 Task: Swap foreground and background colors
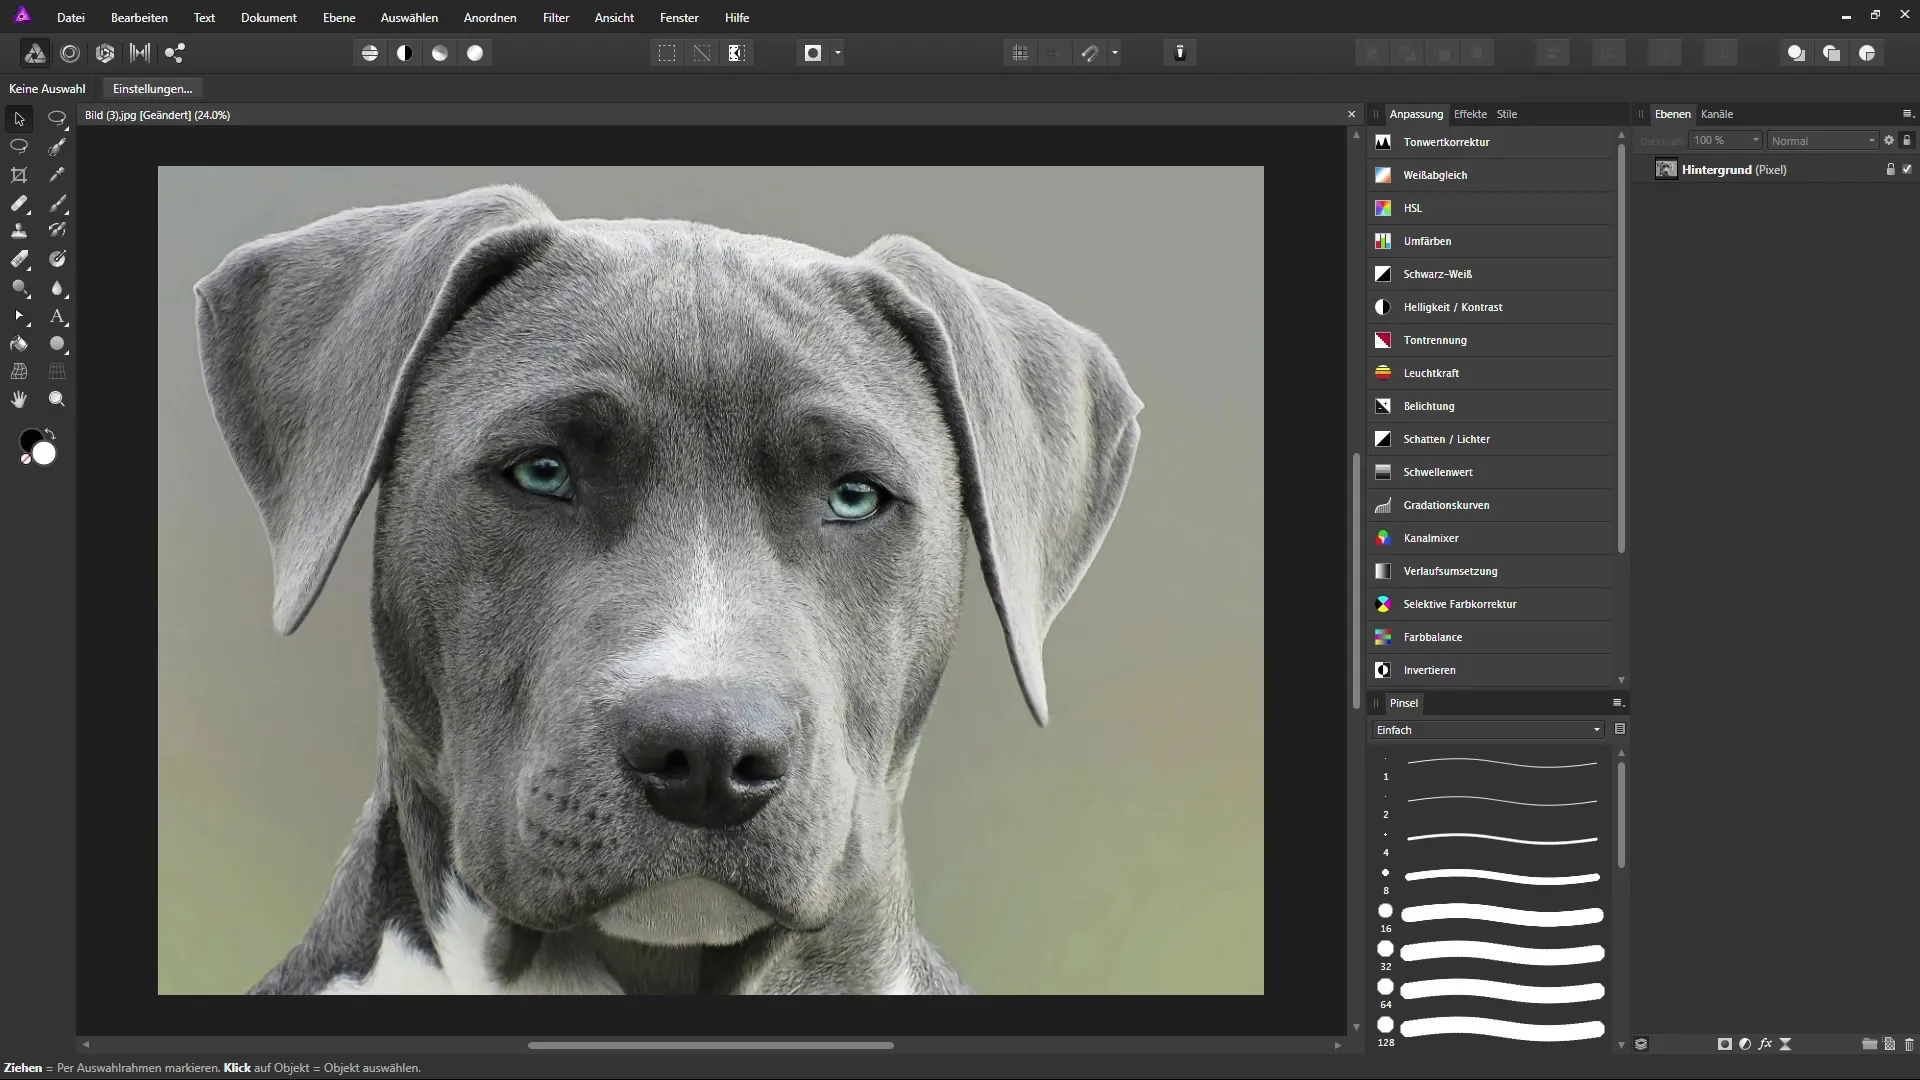pos(50,434)
